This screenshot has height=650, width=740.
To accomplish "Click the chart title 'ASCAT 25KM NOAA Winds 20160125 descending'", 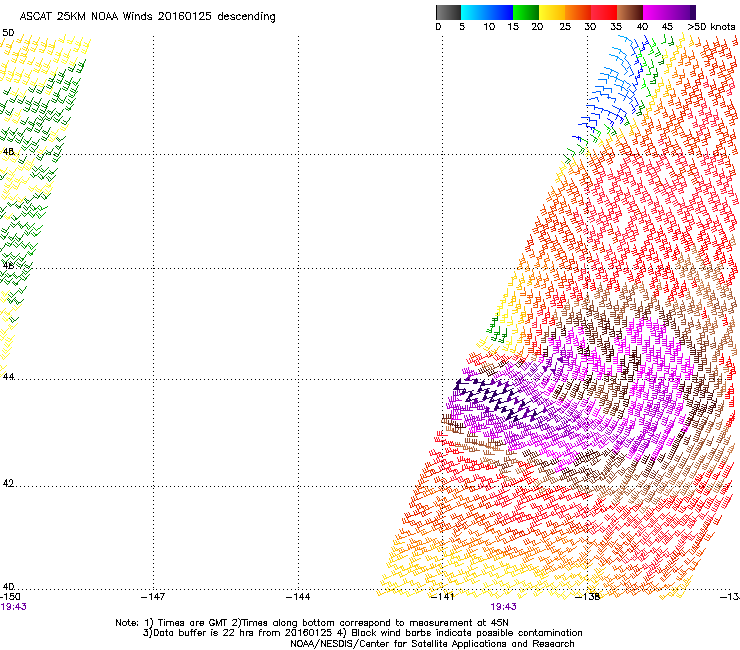I will (x=147, y=17).
